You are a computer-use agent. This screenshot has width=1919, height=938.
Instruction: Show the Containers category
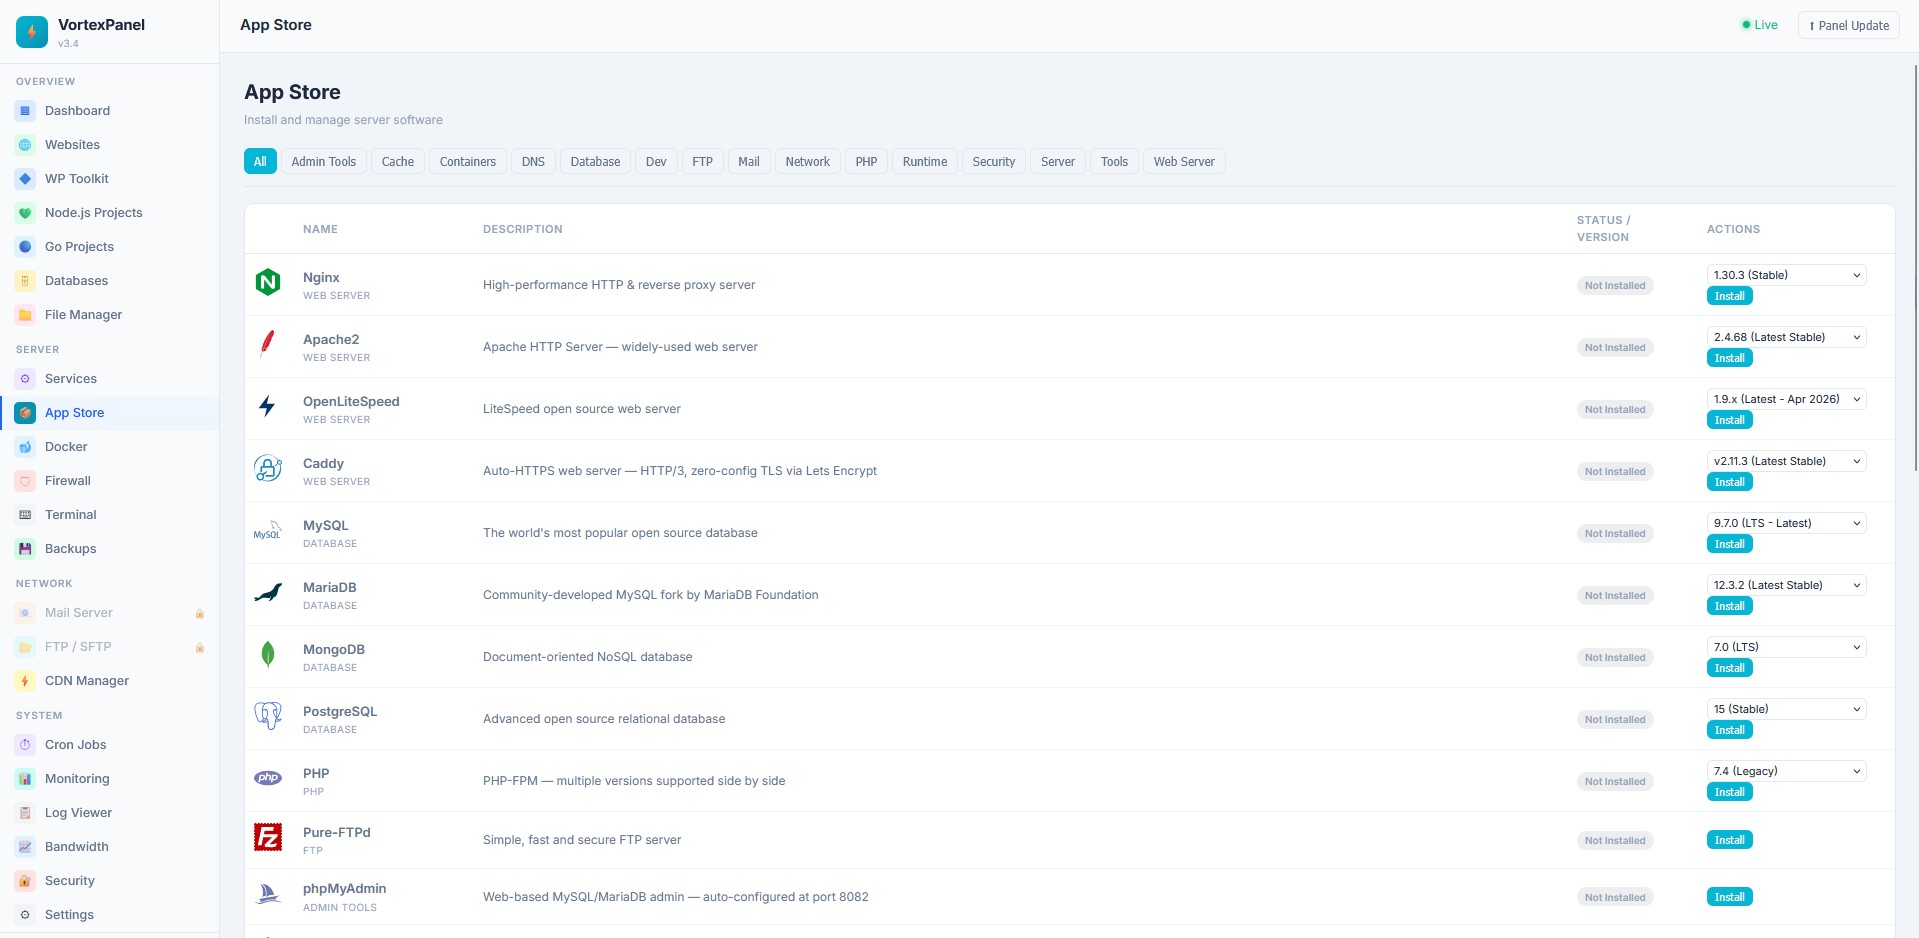(468, 162)
